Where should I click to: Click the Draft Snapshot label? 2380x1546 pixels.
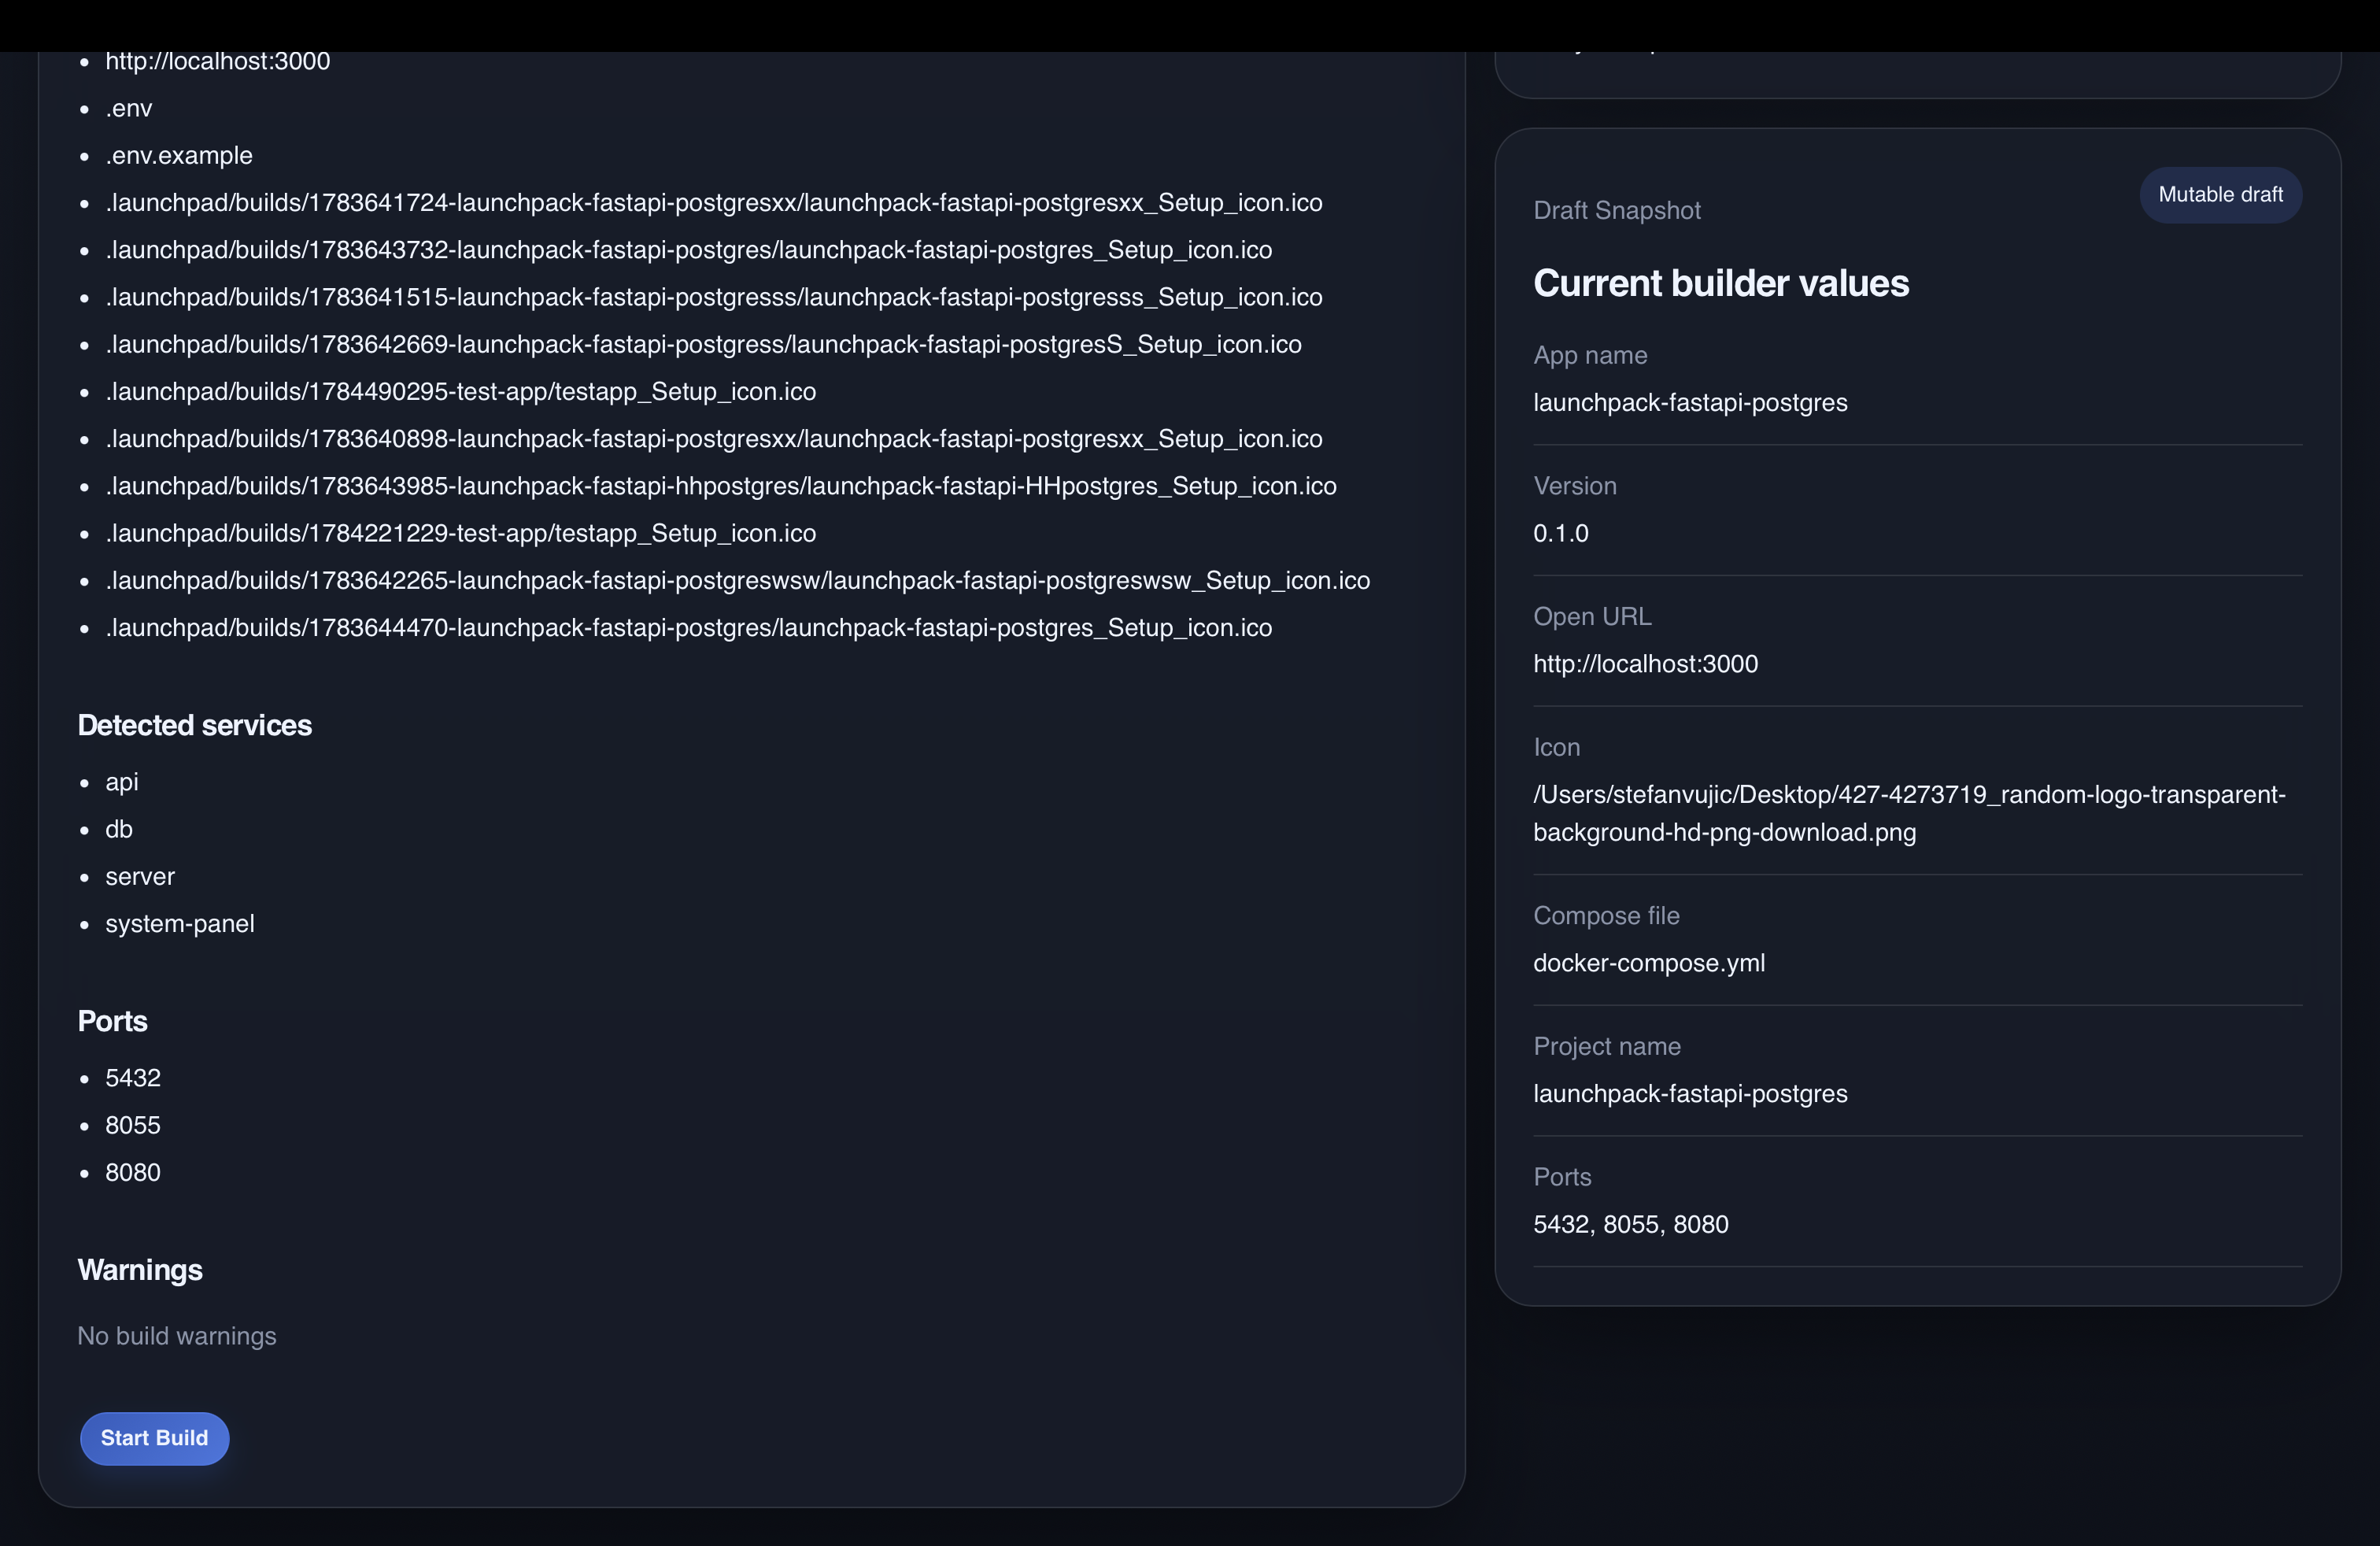[1617, 210]
